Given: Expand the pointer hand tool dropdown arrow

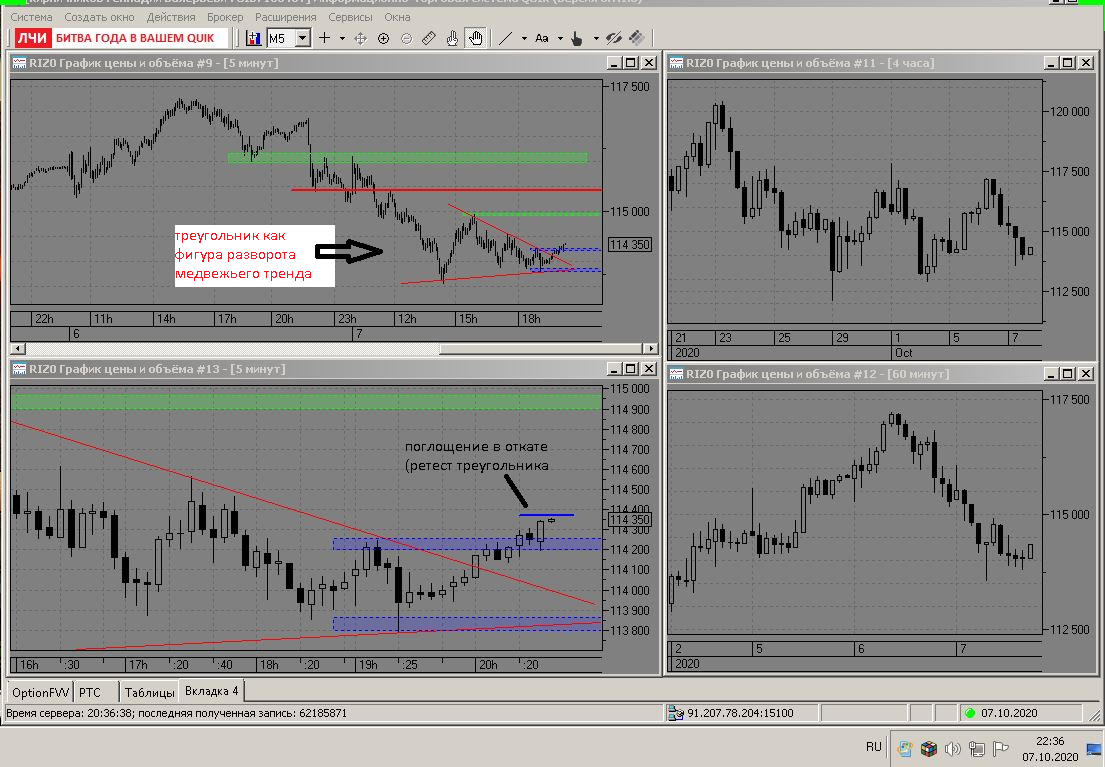Looking at the screenshot, I should coord(596,38).
